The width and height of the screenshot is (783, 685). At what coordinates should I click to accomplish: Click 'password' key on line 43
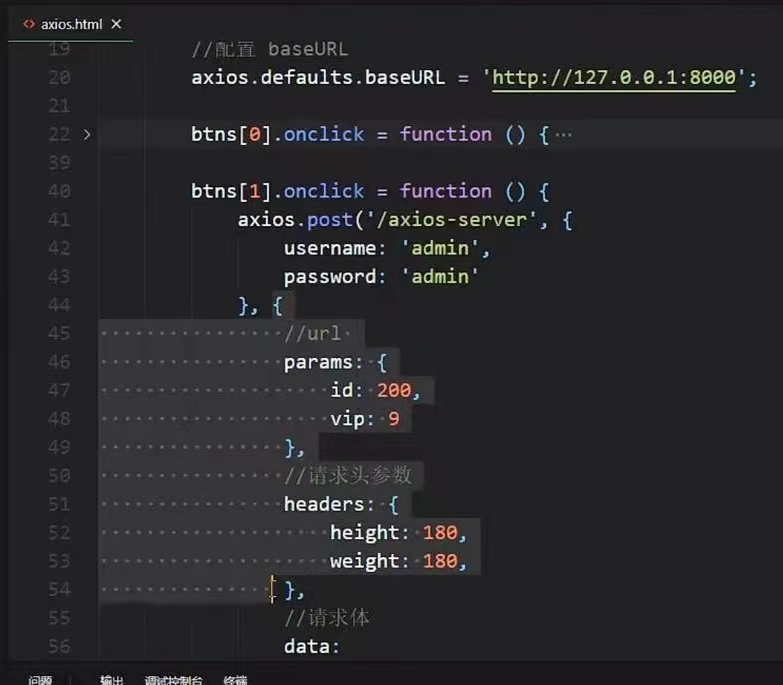point(330,277)
